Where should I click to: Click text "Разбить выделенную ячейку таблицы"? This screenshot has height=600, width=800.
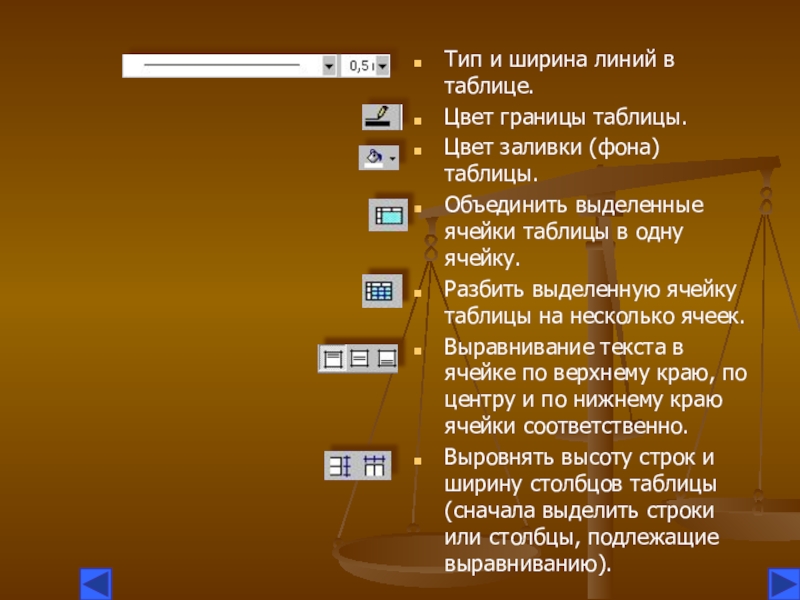tap(590, 303)
